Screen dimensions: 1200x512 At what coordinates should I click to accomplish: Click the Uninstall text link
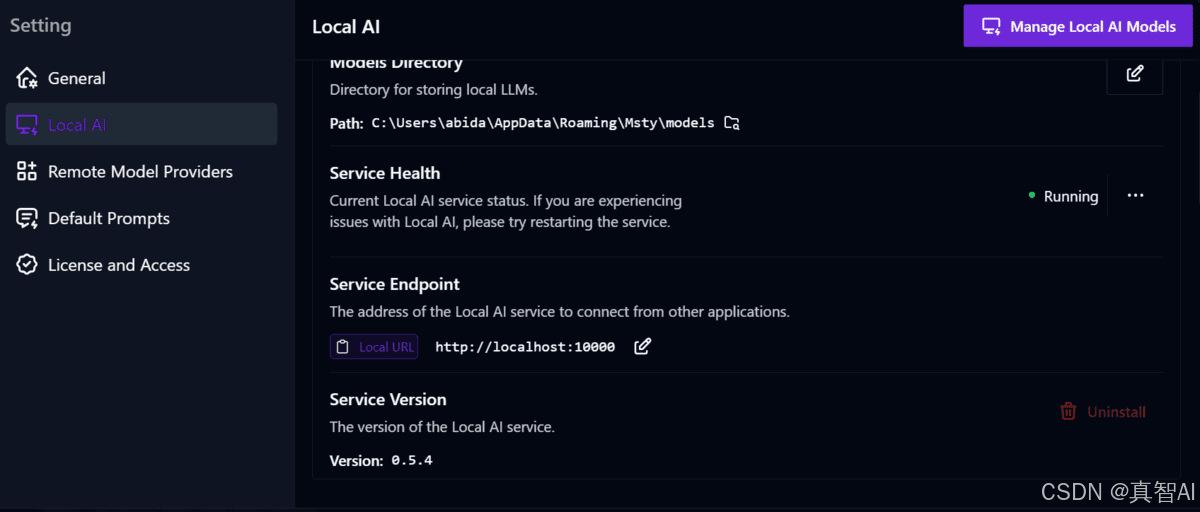tap(1116, 412)
